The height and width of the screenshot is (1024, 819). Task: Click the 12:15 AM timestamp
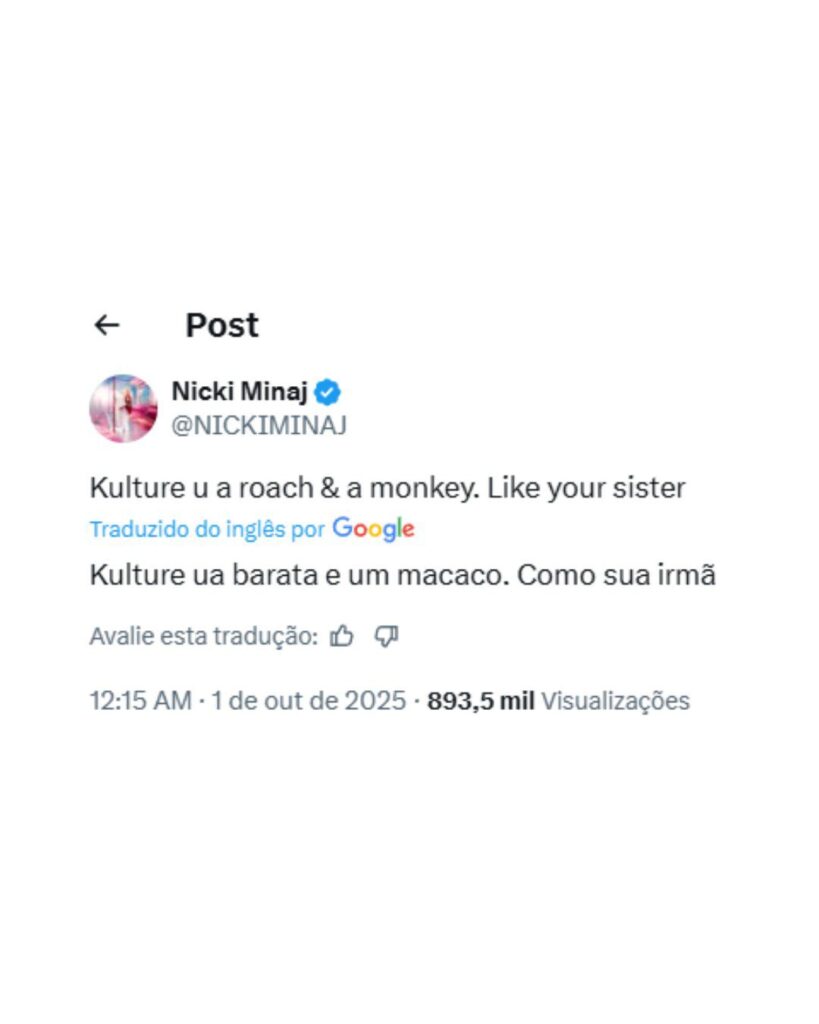pyautogui.click(x=140, y=701)
